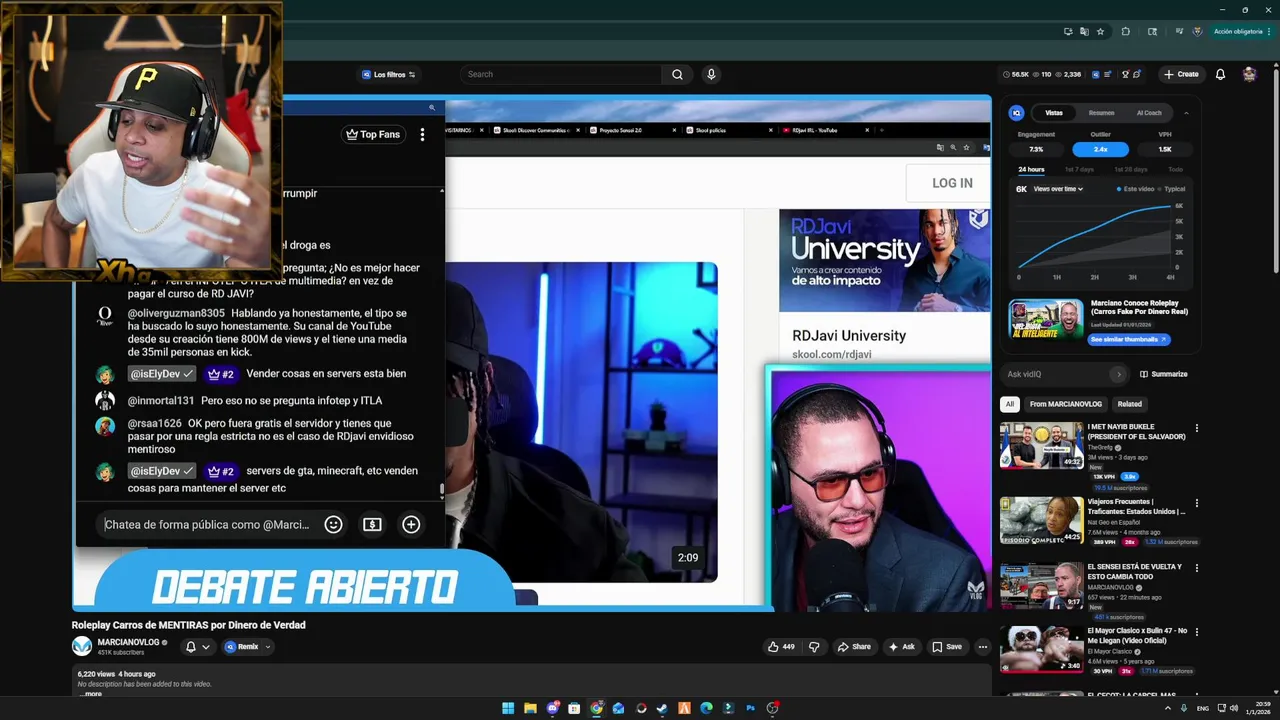Click the MARCIANOVLOG channel name

[x=129, y=642]
